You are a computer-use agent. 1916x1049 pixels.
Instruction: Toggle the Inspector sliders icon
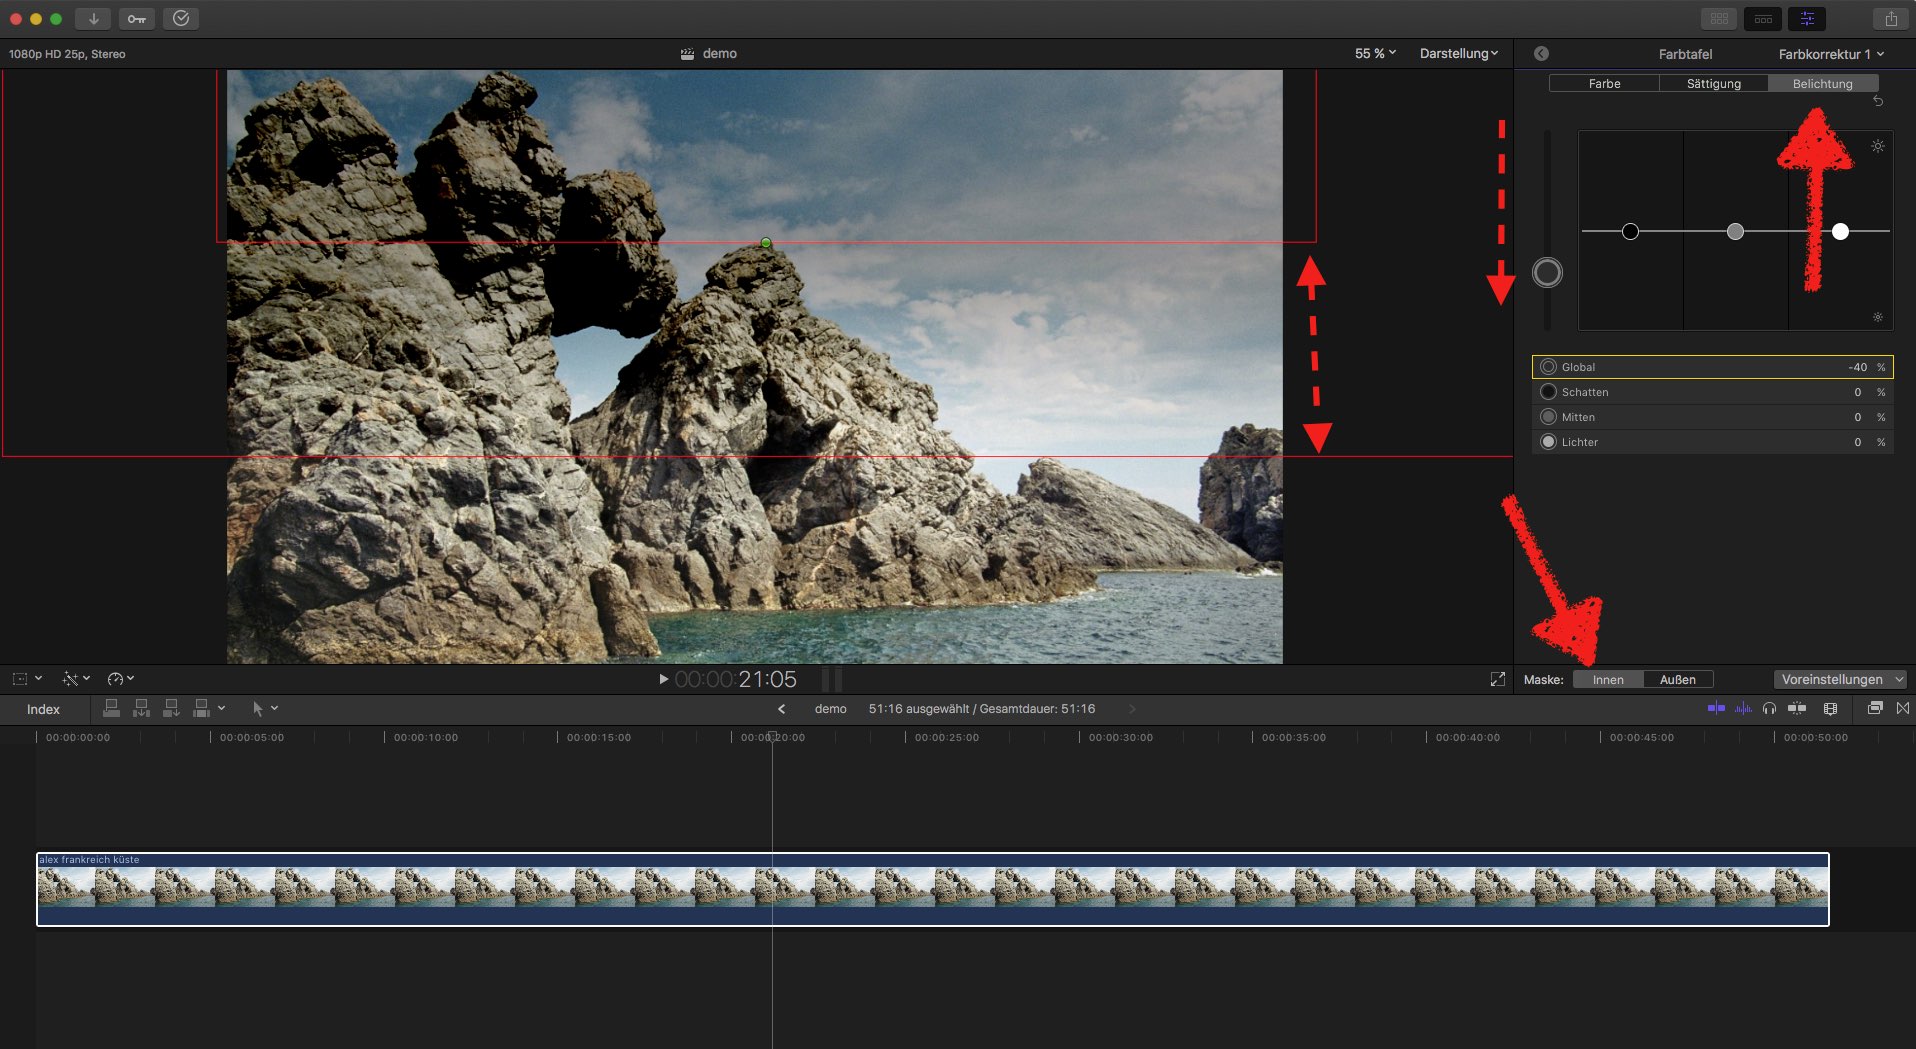1807,19
